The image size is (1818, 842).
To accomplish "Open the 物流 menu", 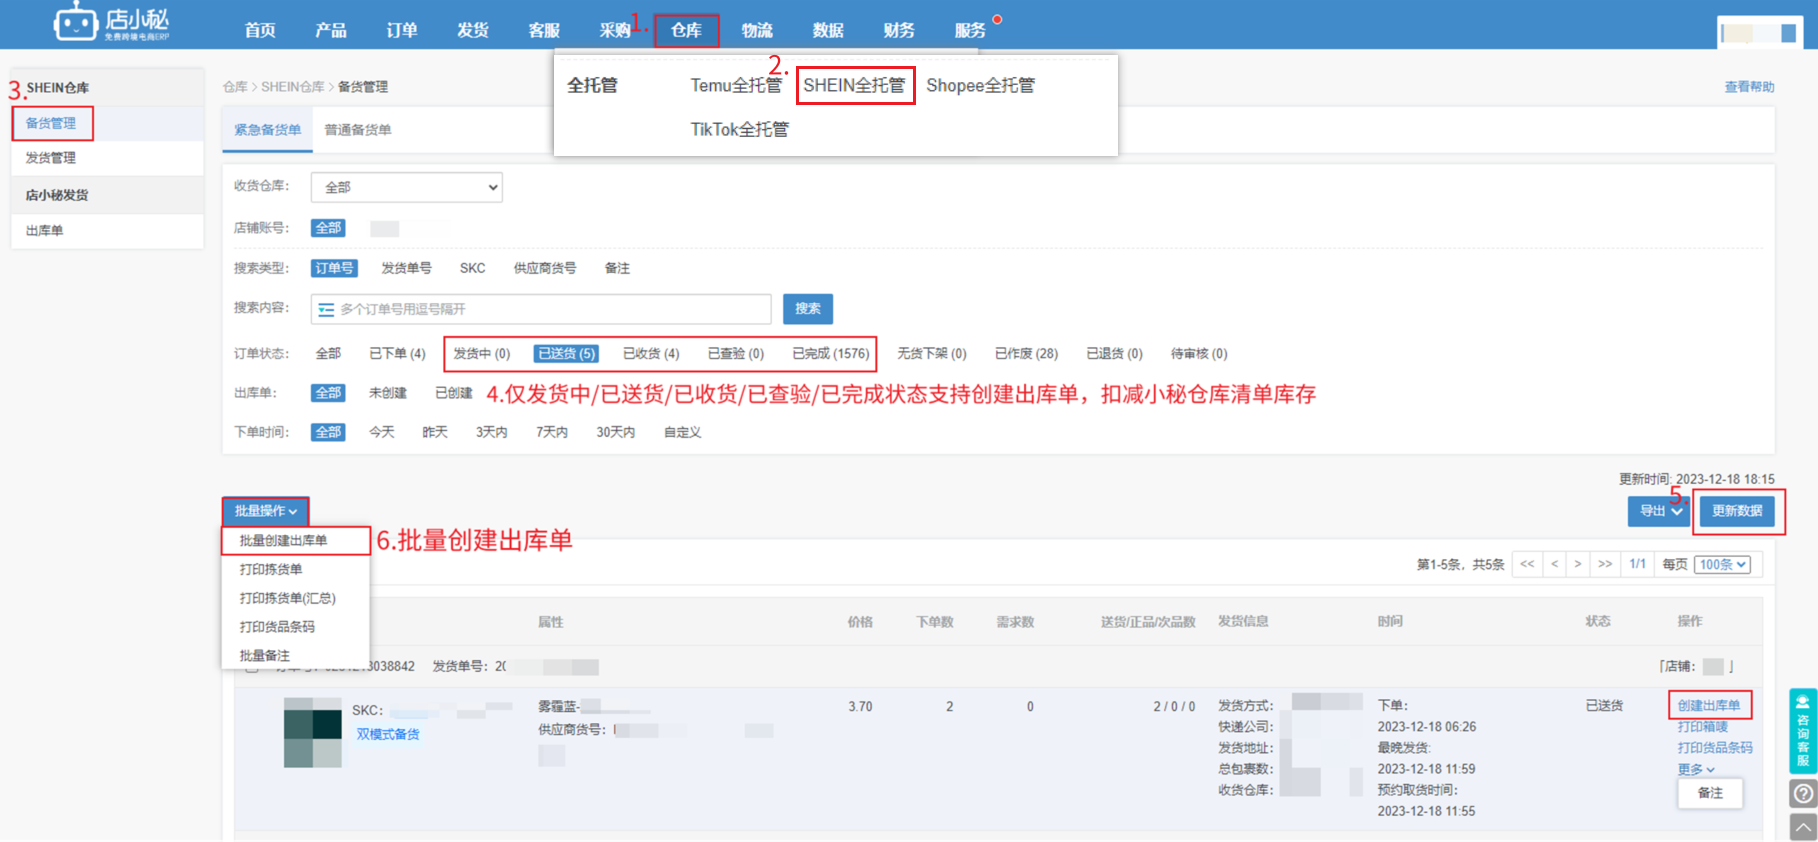I will (757, 30).
